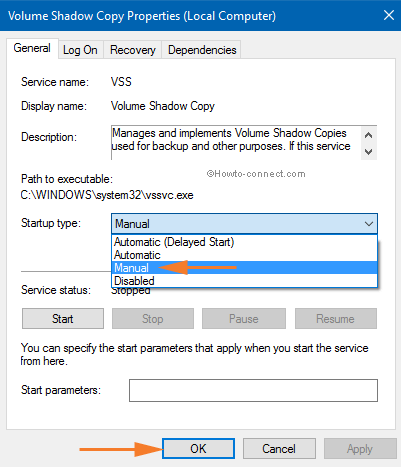This screenshot has height=467, width=401.
Task: Focus the Start parameters text field
Action: 253,390
